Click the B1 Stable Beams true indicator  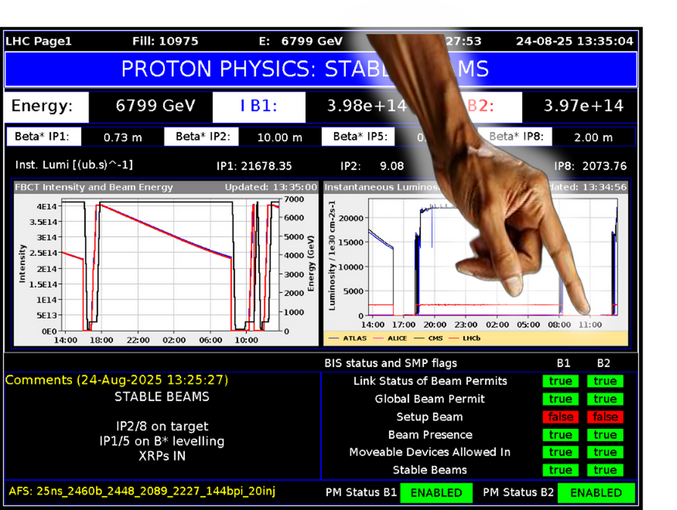pyautogui.click(x=560, y=470)
